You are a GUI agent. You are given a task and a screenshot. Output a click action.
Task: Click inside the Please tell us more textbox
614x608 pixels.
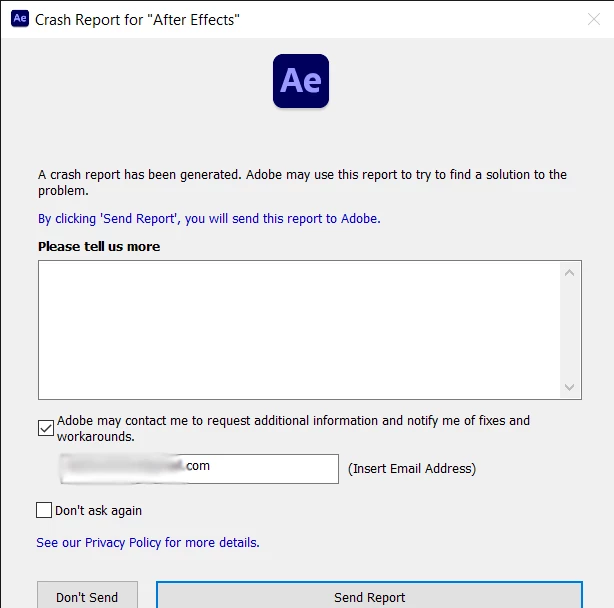[300, 330]
